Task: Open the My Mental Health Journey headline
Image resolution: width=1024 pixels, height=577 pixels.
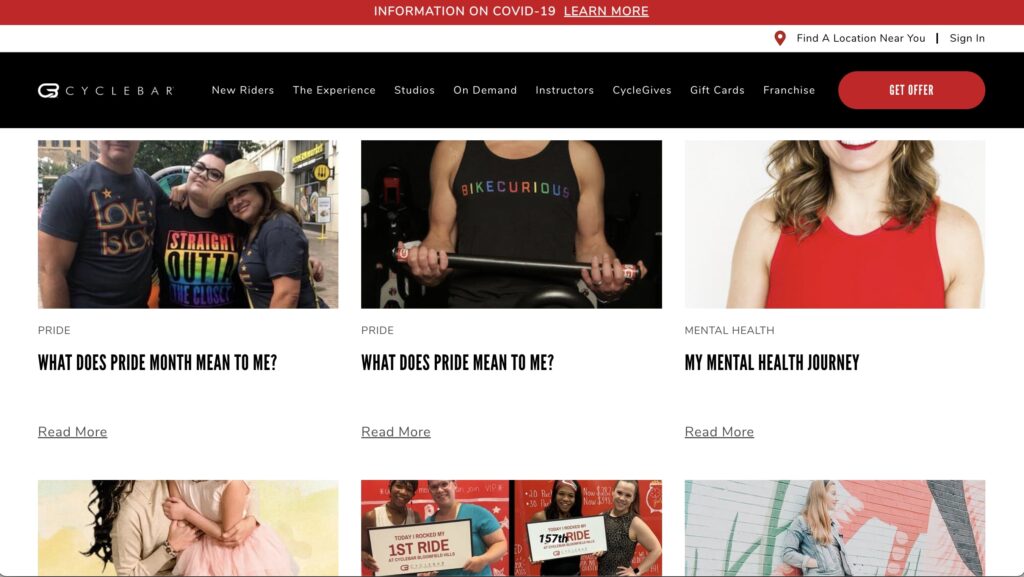Action: tap(772, 363)
